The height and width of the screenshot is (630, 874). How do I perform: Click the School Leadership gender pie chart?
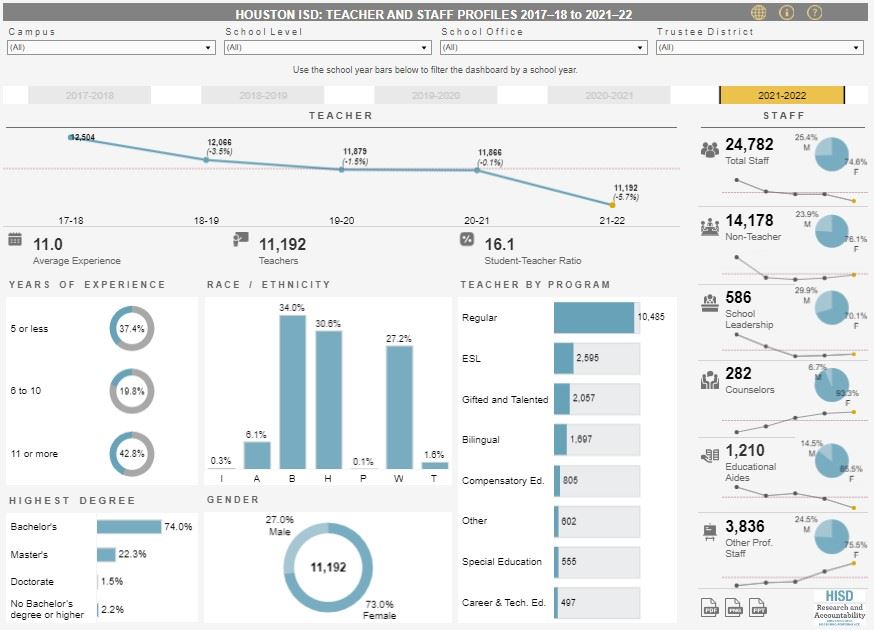(x=832, y=307)
